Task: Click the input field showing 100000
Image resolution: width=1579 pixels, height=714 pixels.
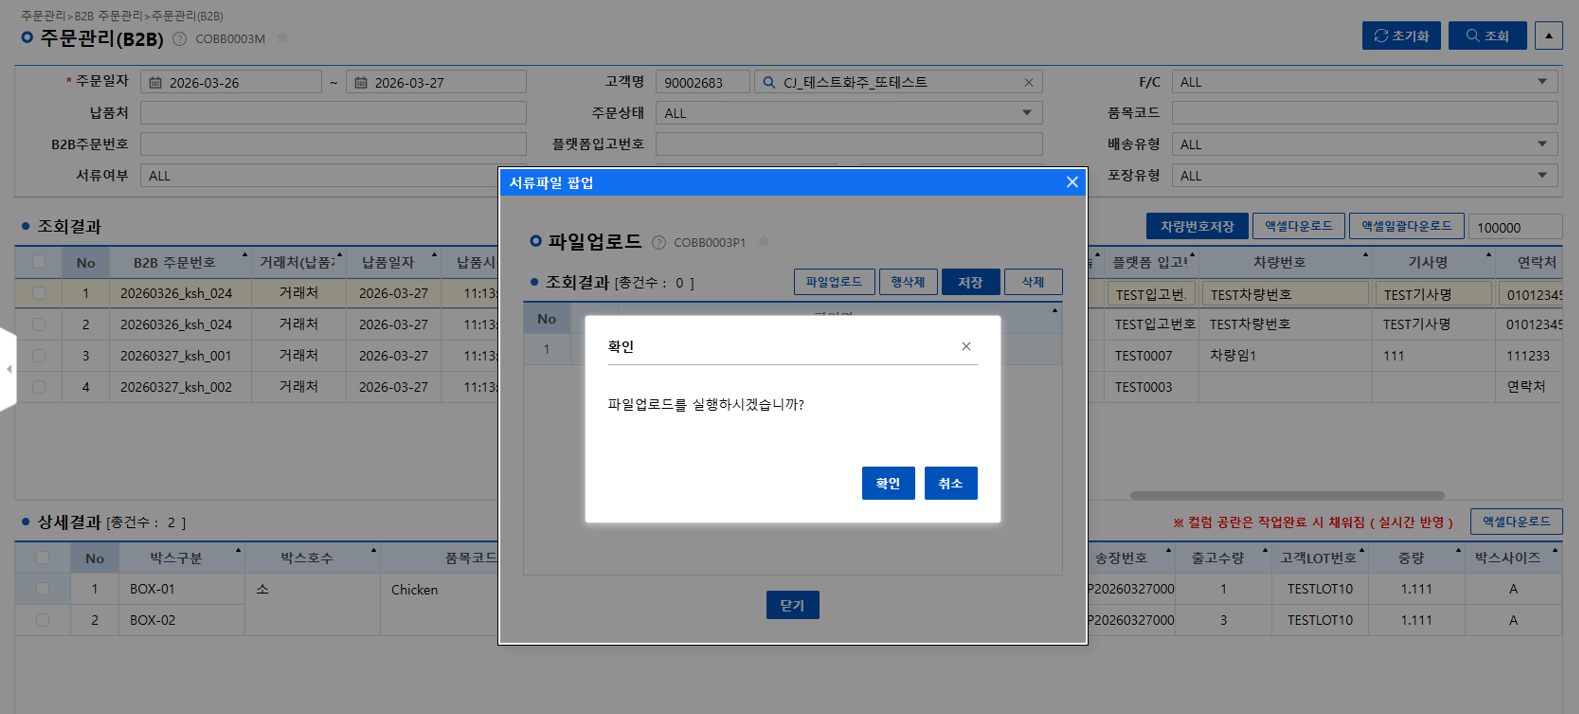Action: click(1515, 227)
